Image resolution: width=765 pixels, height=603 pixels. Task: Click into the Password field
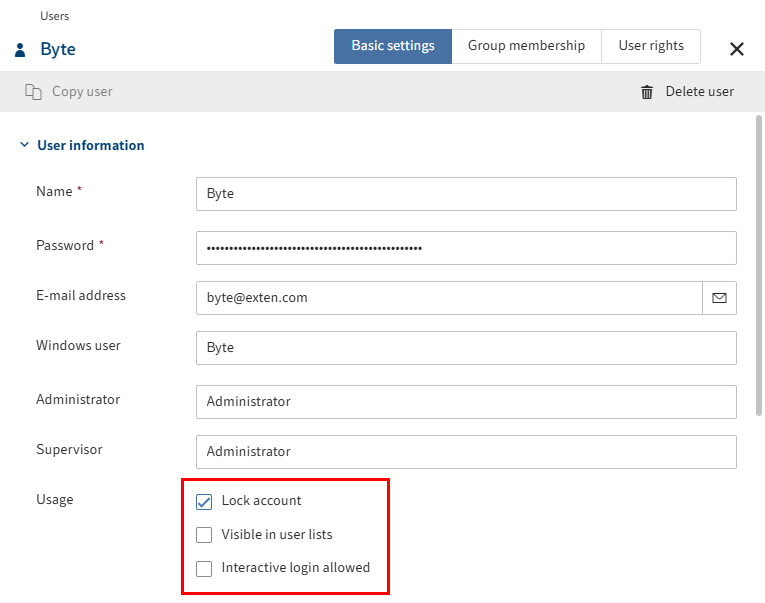click(x=466, y=248)
